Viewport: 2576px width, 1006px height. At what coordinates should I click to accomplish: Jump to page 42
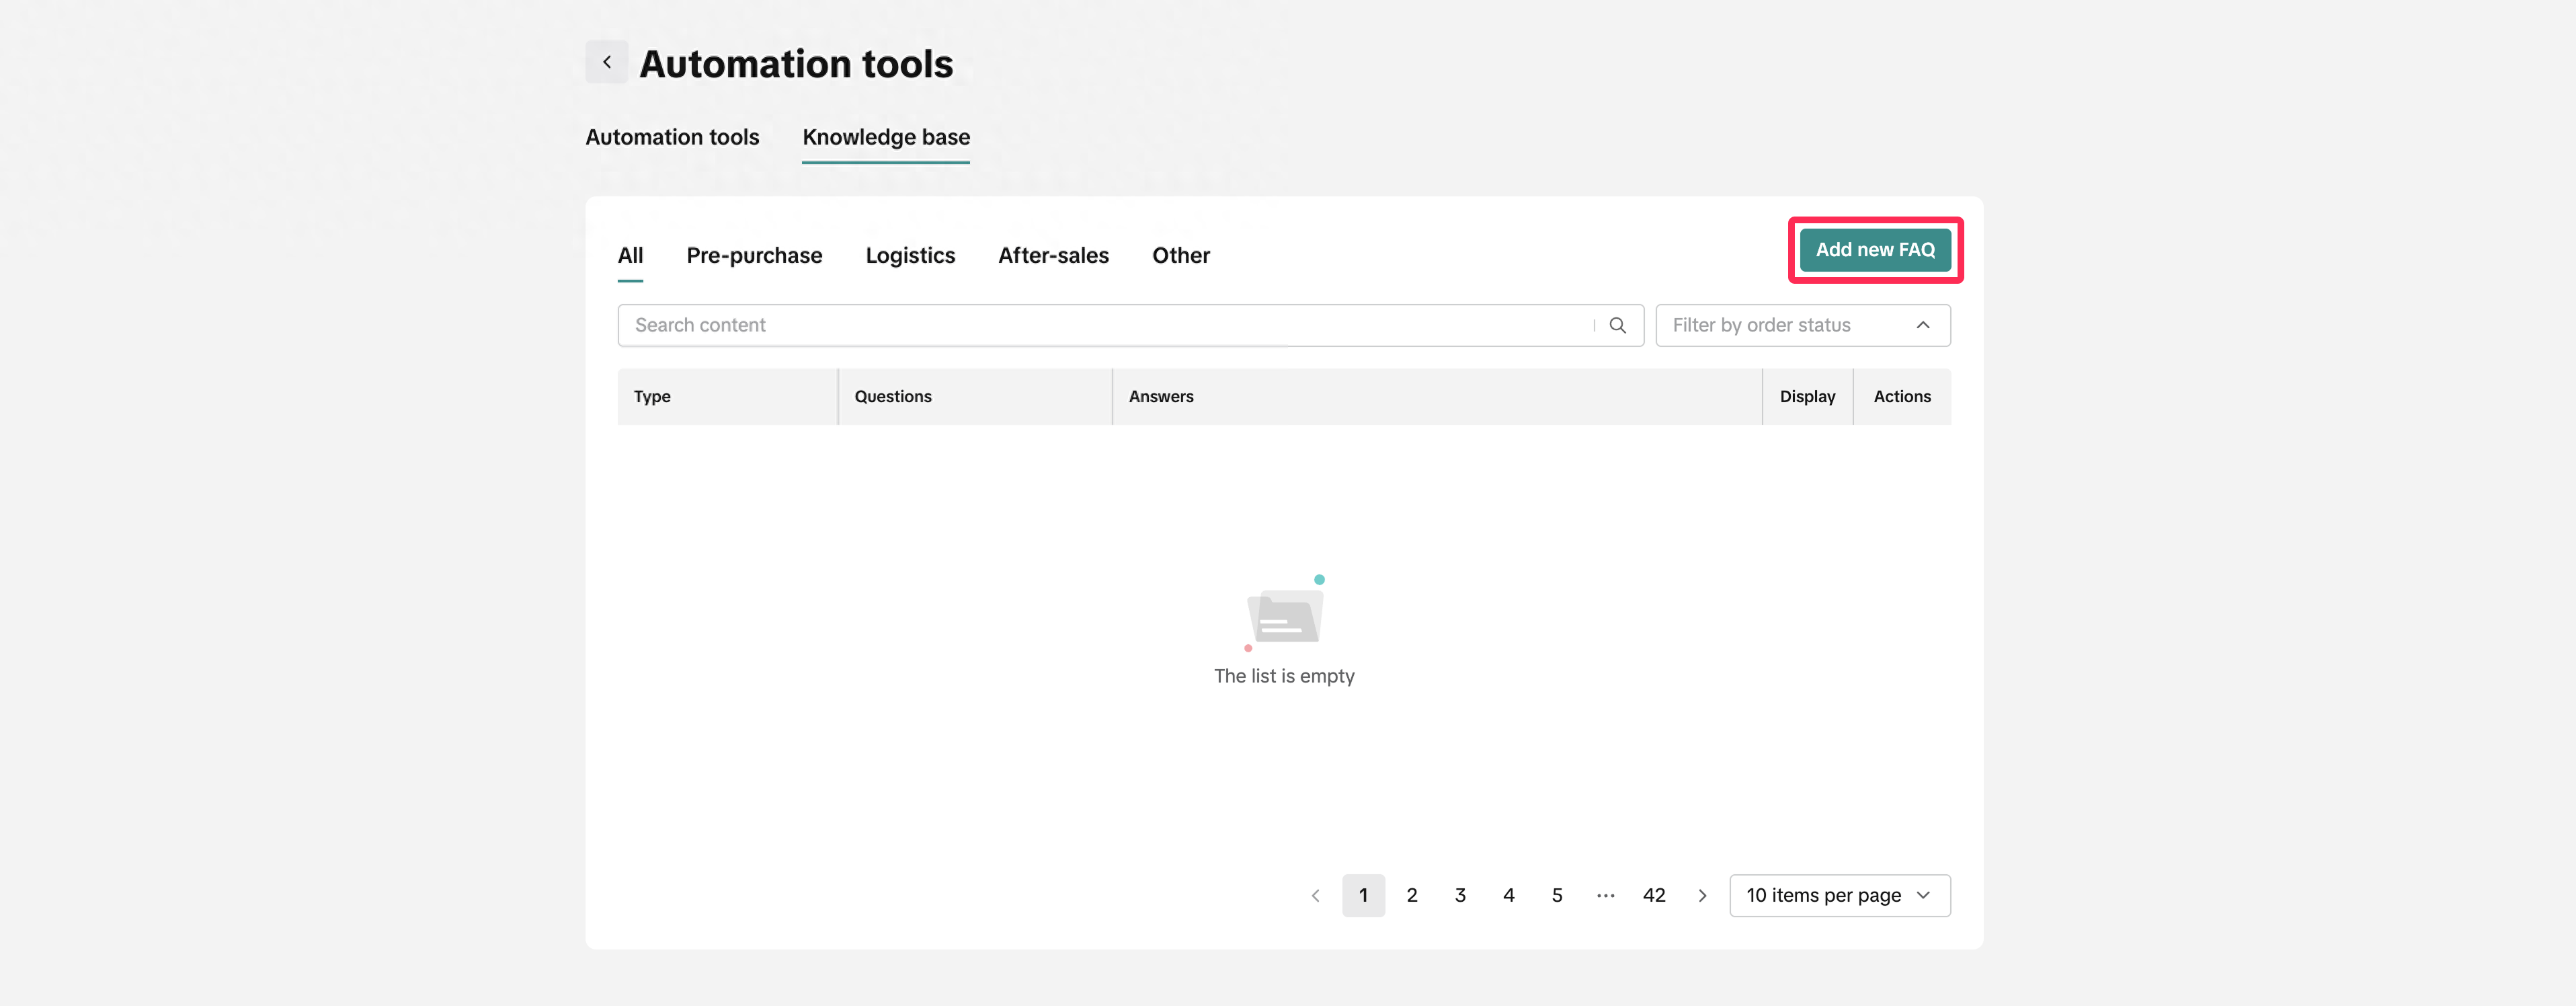coord(1654,895)
